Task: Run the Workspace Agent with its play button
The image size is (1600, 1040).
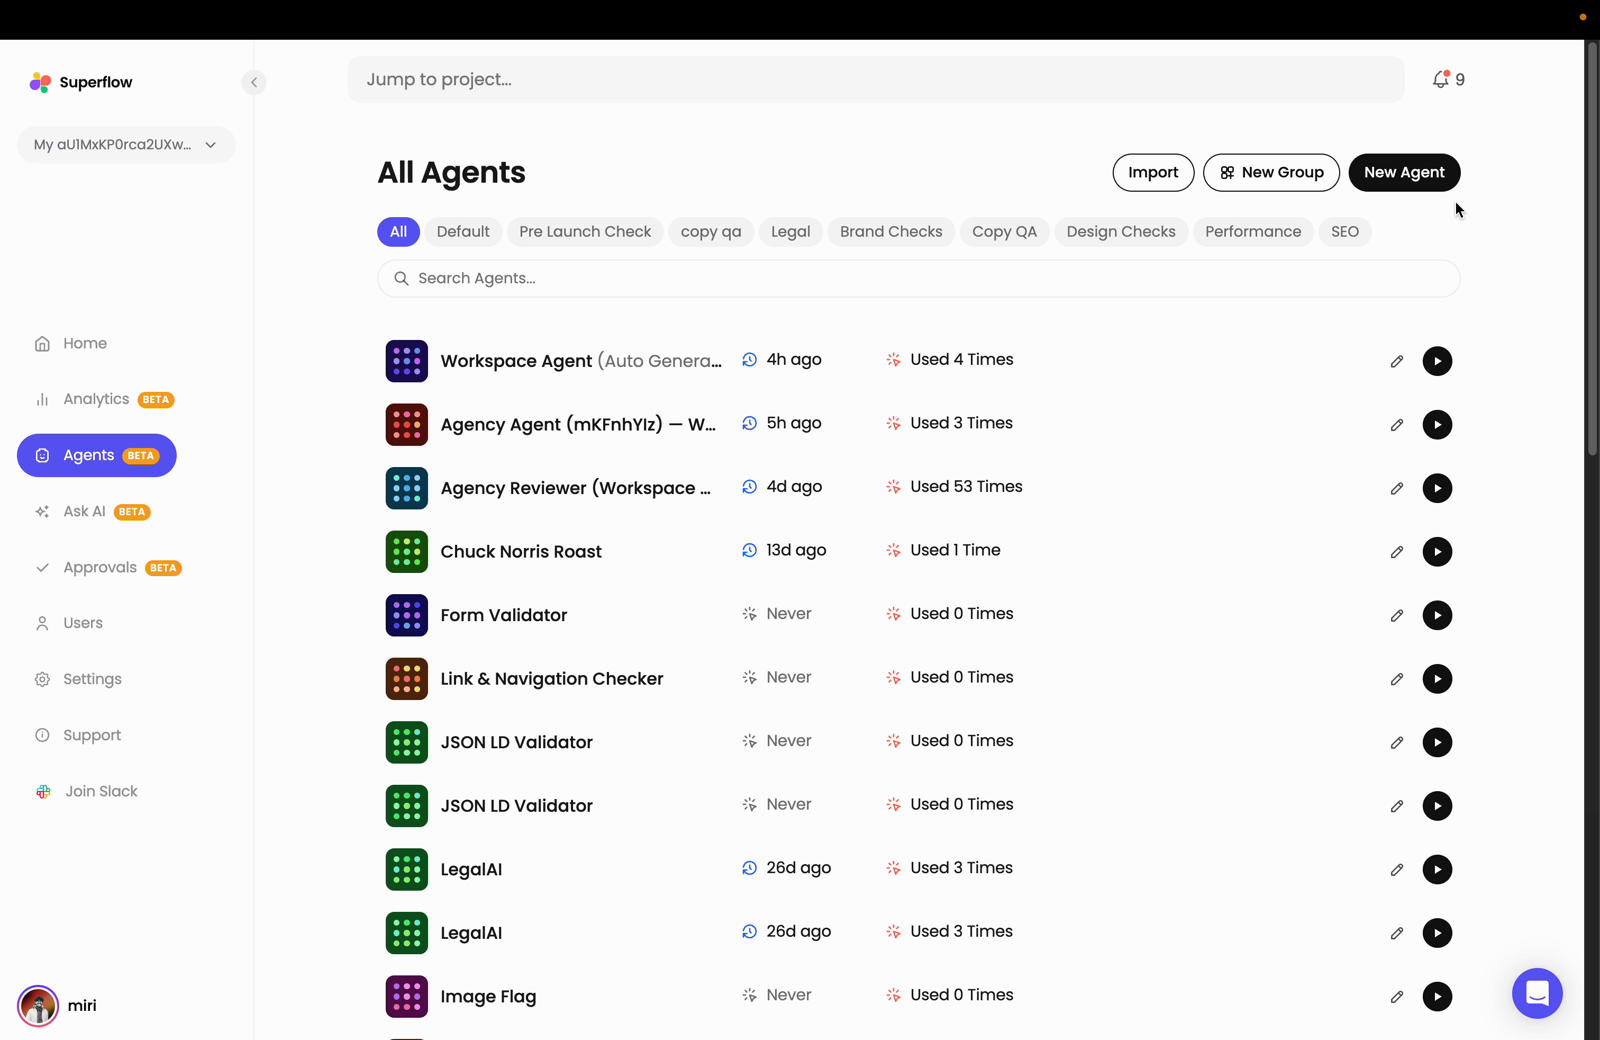Action: point(1437,361)
